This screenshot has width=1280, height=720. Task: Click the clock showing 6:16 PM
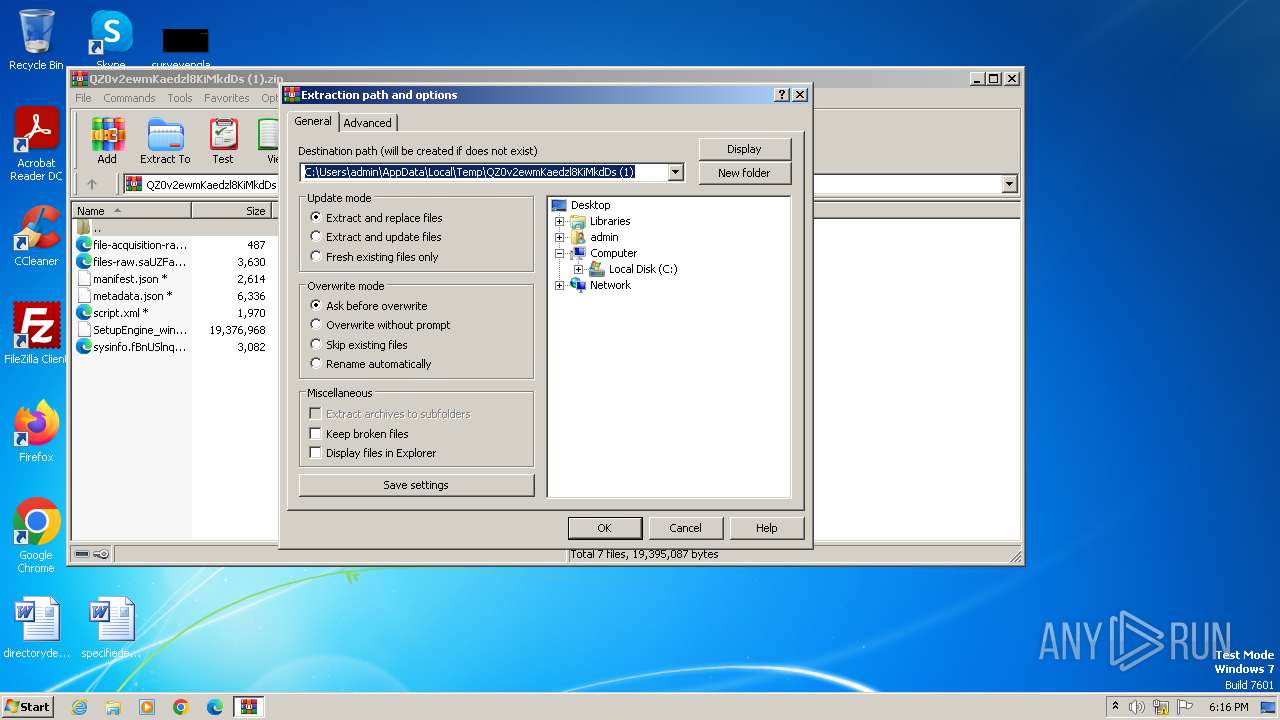[1229, 707]
